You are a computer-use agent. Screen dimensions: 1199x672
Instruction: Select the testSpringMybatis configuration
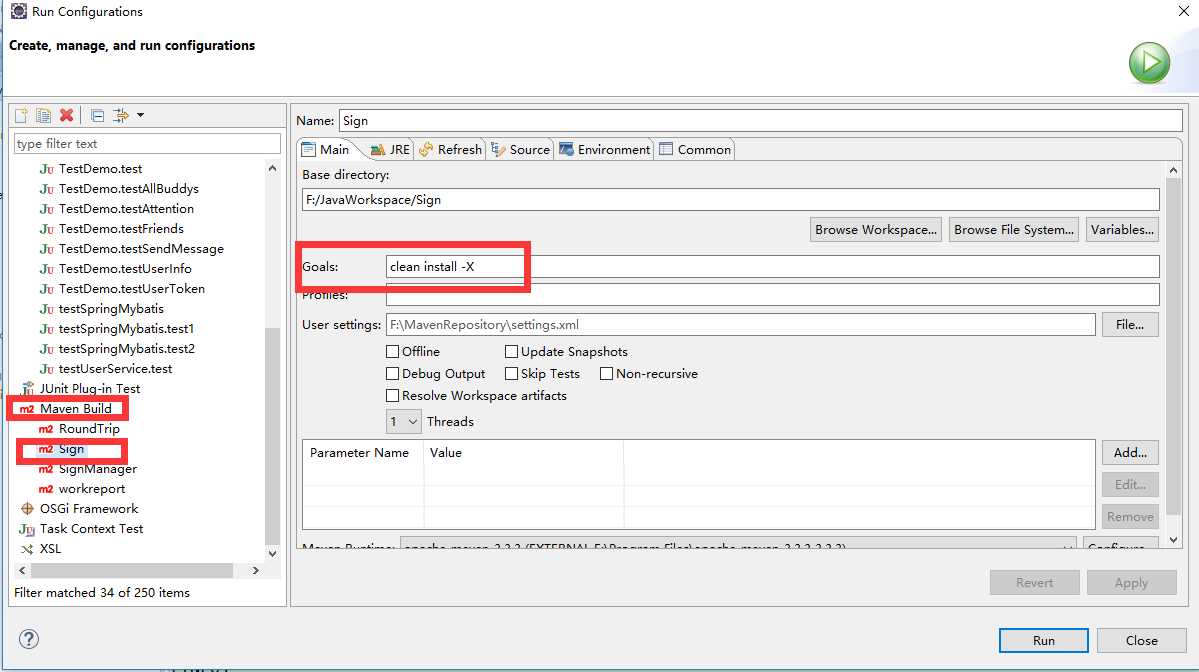pos(111,309)
